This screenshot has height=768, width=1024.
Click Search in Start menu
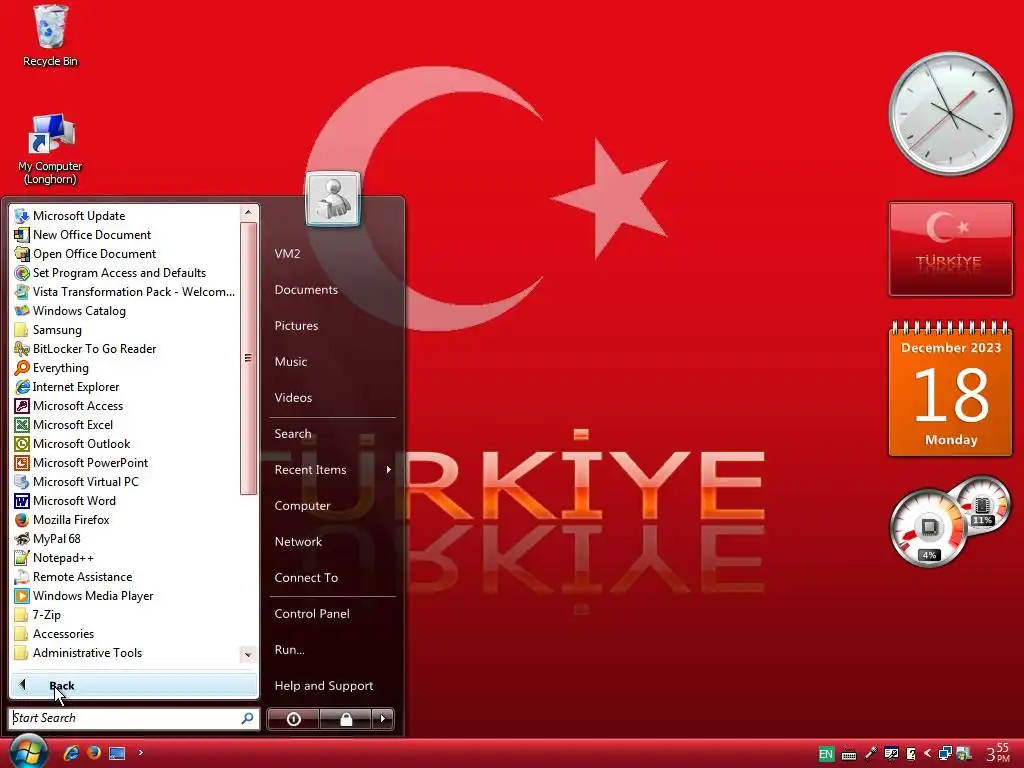coord(293,434)
